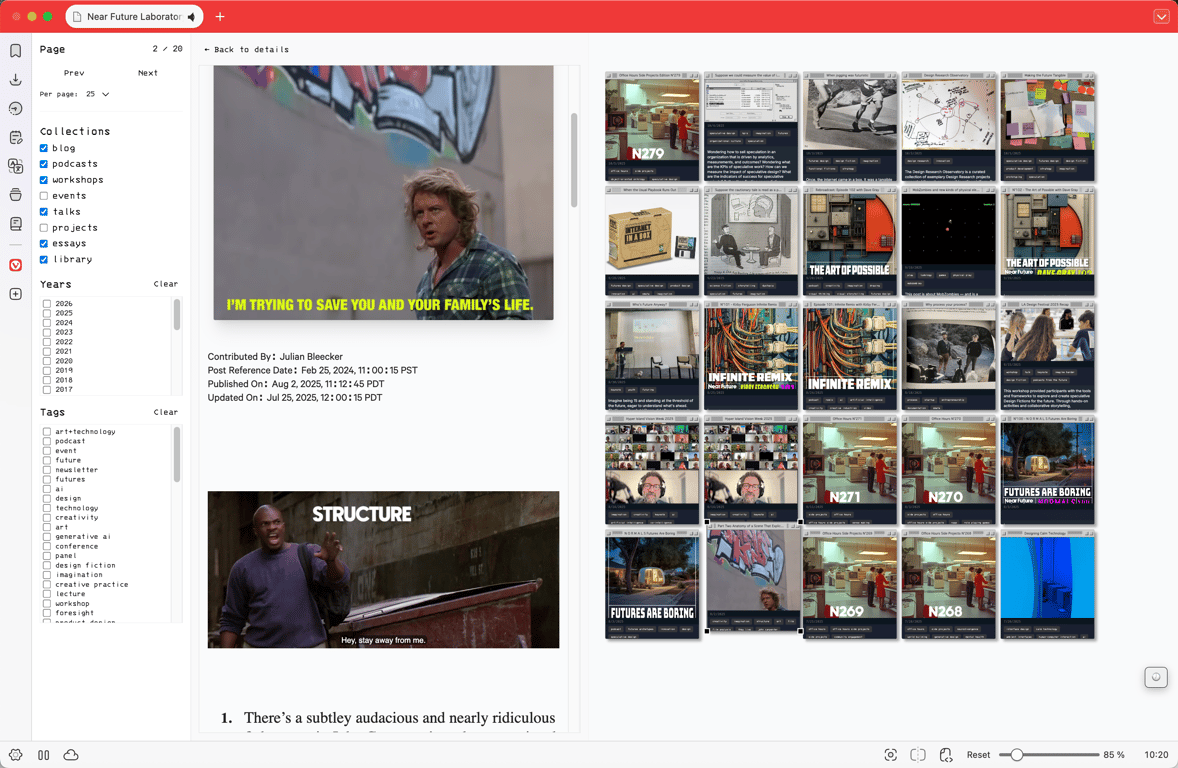Open browser settings gear icon
This screenshot has height=768, width=1178.
15,754
